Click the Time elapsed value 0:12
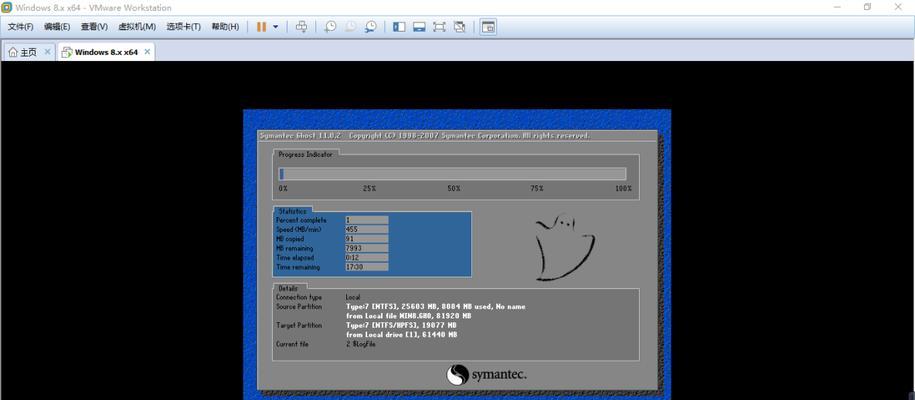The width and height of the screenshot is (915, 400). (366, 258)
